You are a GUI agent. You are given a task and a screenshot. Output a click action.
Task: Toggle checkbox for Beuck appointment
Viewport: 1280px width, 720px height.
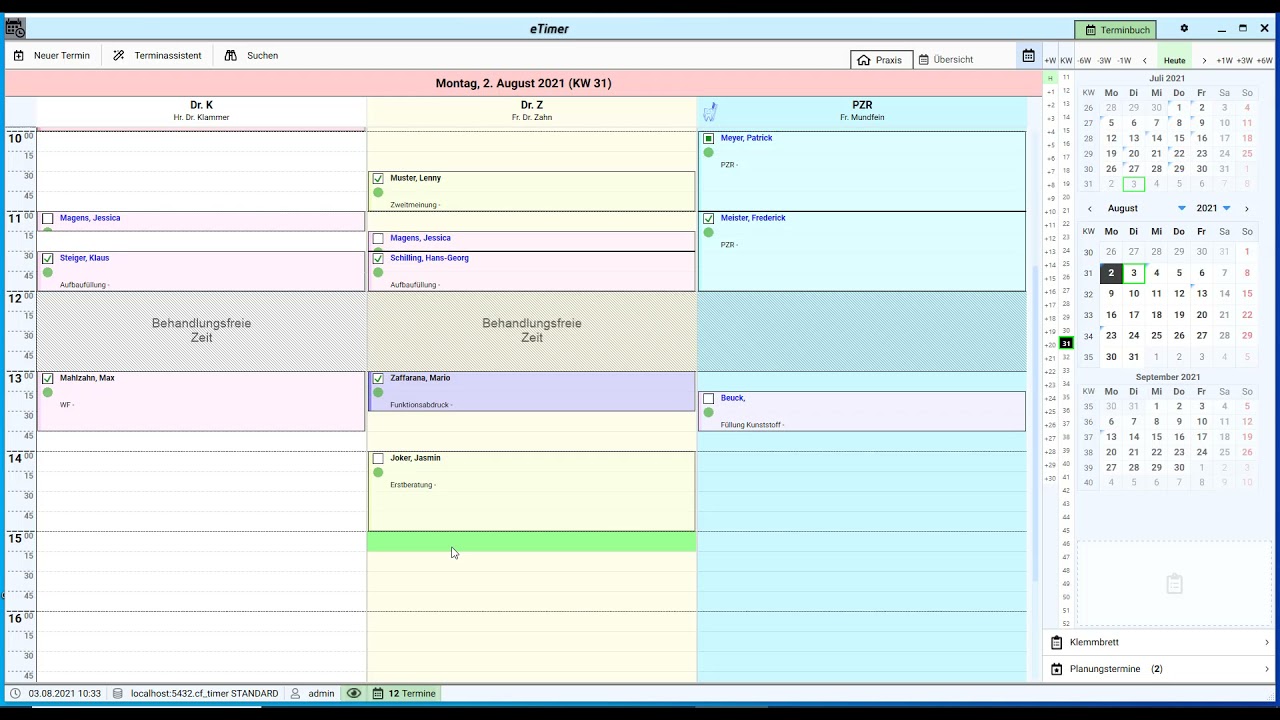coord(708,399)
